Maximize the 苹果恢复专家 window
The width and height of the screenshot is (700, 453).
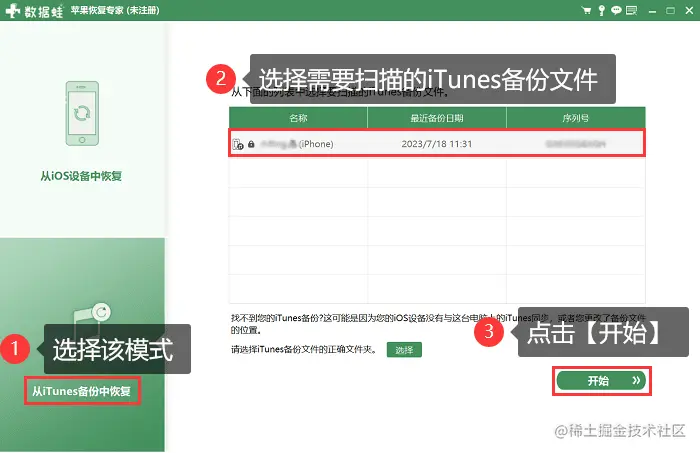(x=670, y=10)
